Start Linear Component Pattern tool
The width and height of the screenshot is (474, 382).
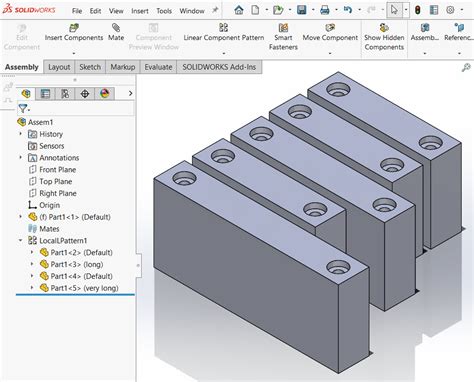pyautogui.click(x=224, y=32)
